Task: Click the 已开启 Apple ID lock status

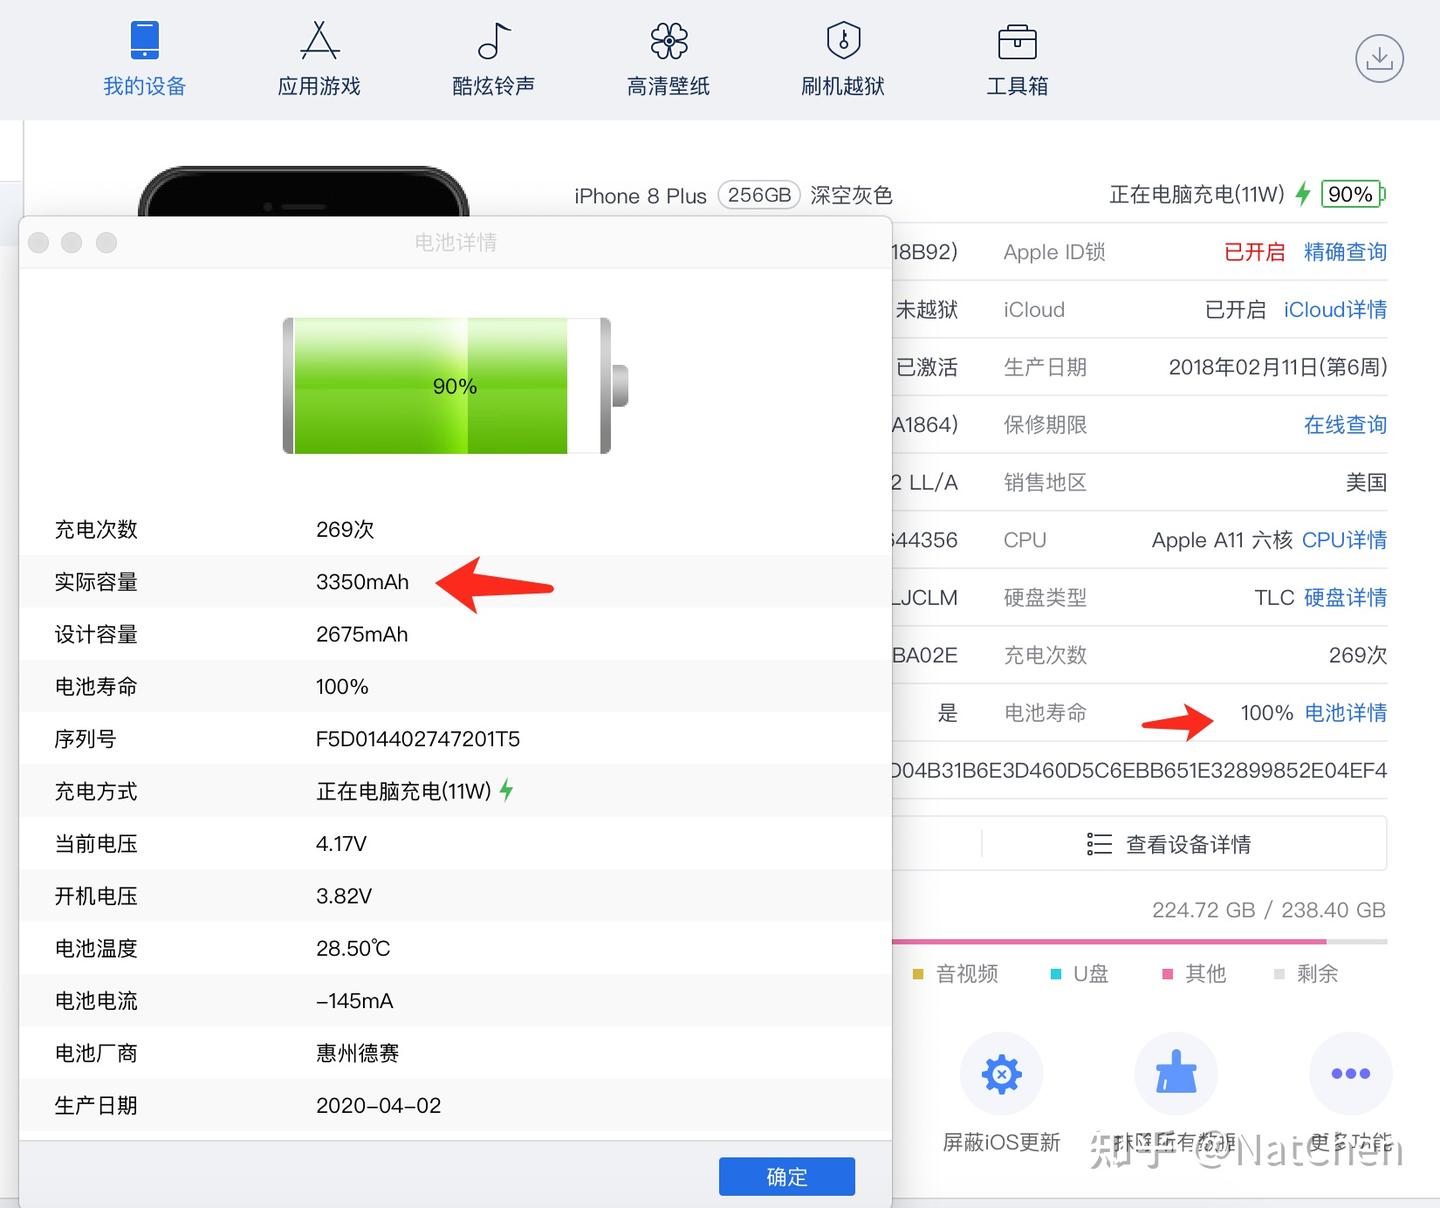Action: pyautogui.click(x=1254, y=252)
